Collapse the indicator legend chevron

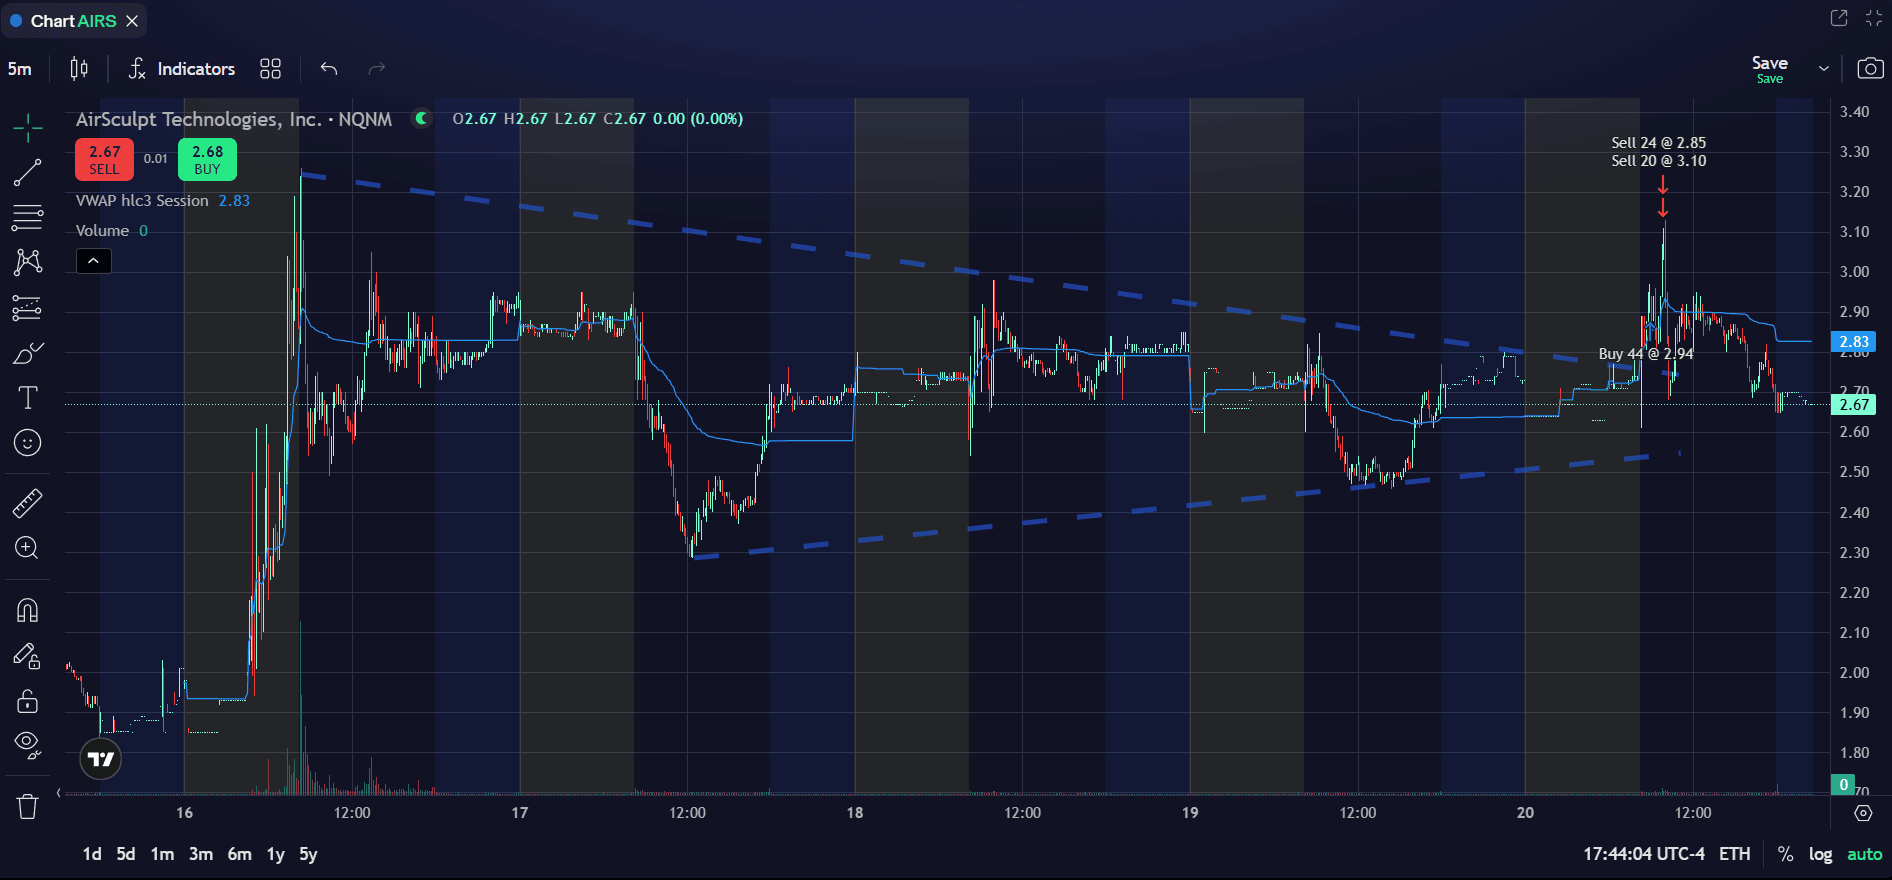pyautogui.click(x=93, y=261)
